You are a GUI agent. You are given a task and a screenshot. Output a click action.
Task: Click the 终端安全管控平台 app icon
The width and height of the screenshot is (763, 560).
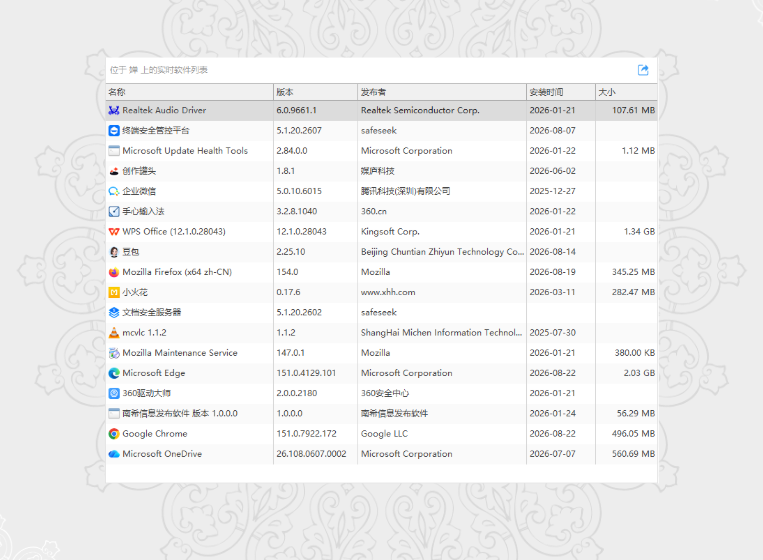(114, 130)
